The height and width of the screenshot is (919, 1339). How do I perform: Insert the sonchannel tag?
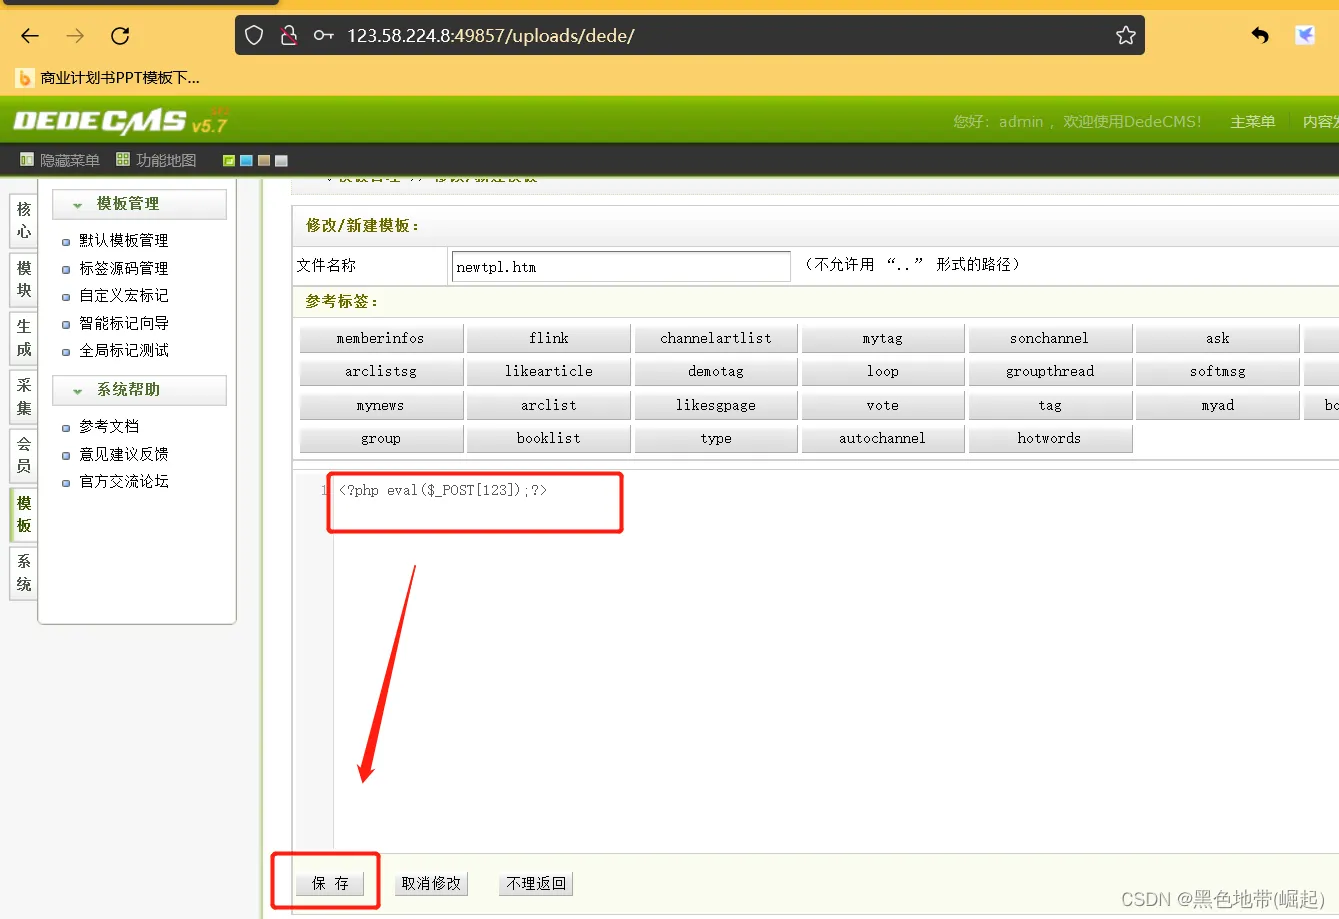point(1050,339)
